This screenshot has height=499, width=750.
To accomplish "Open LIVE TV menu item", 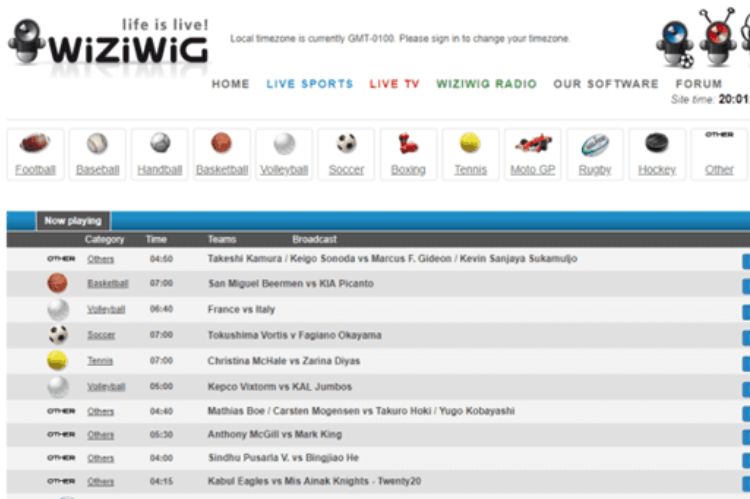I will pos(395,84).
